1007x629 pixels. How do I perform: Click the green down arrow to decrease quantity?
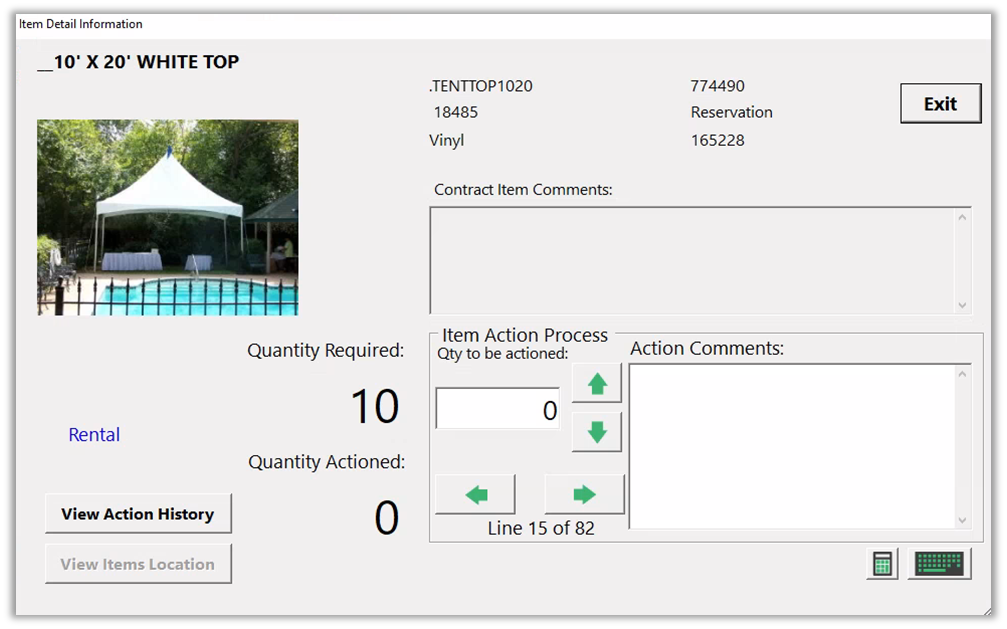point(597,432)
